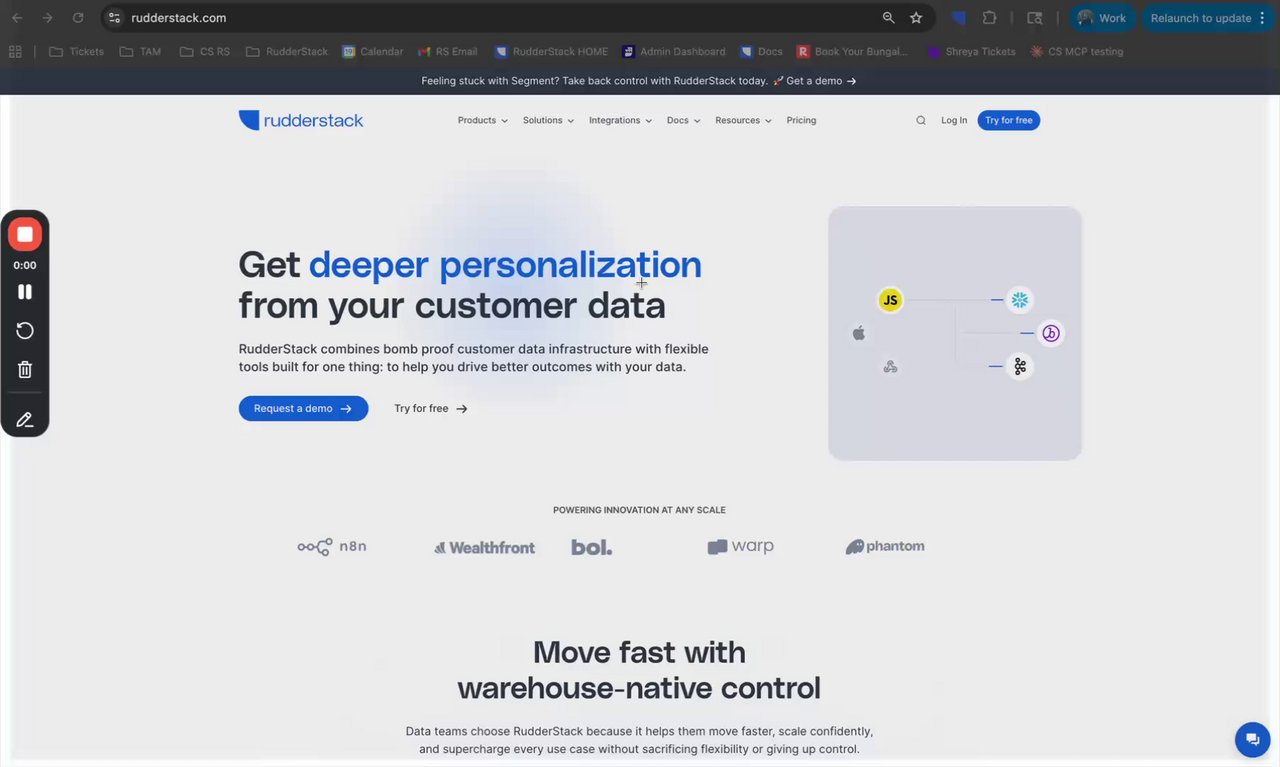Click the n8n logo
This screenshot has height=767, width=1280.
tap(332, 547)
